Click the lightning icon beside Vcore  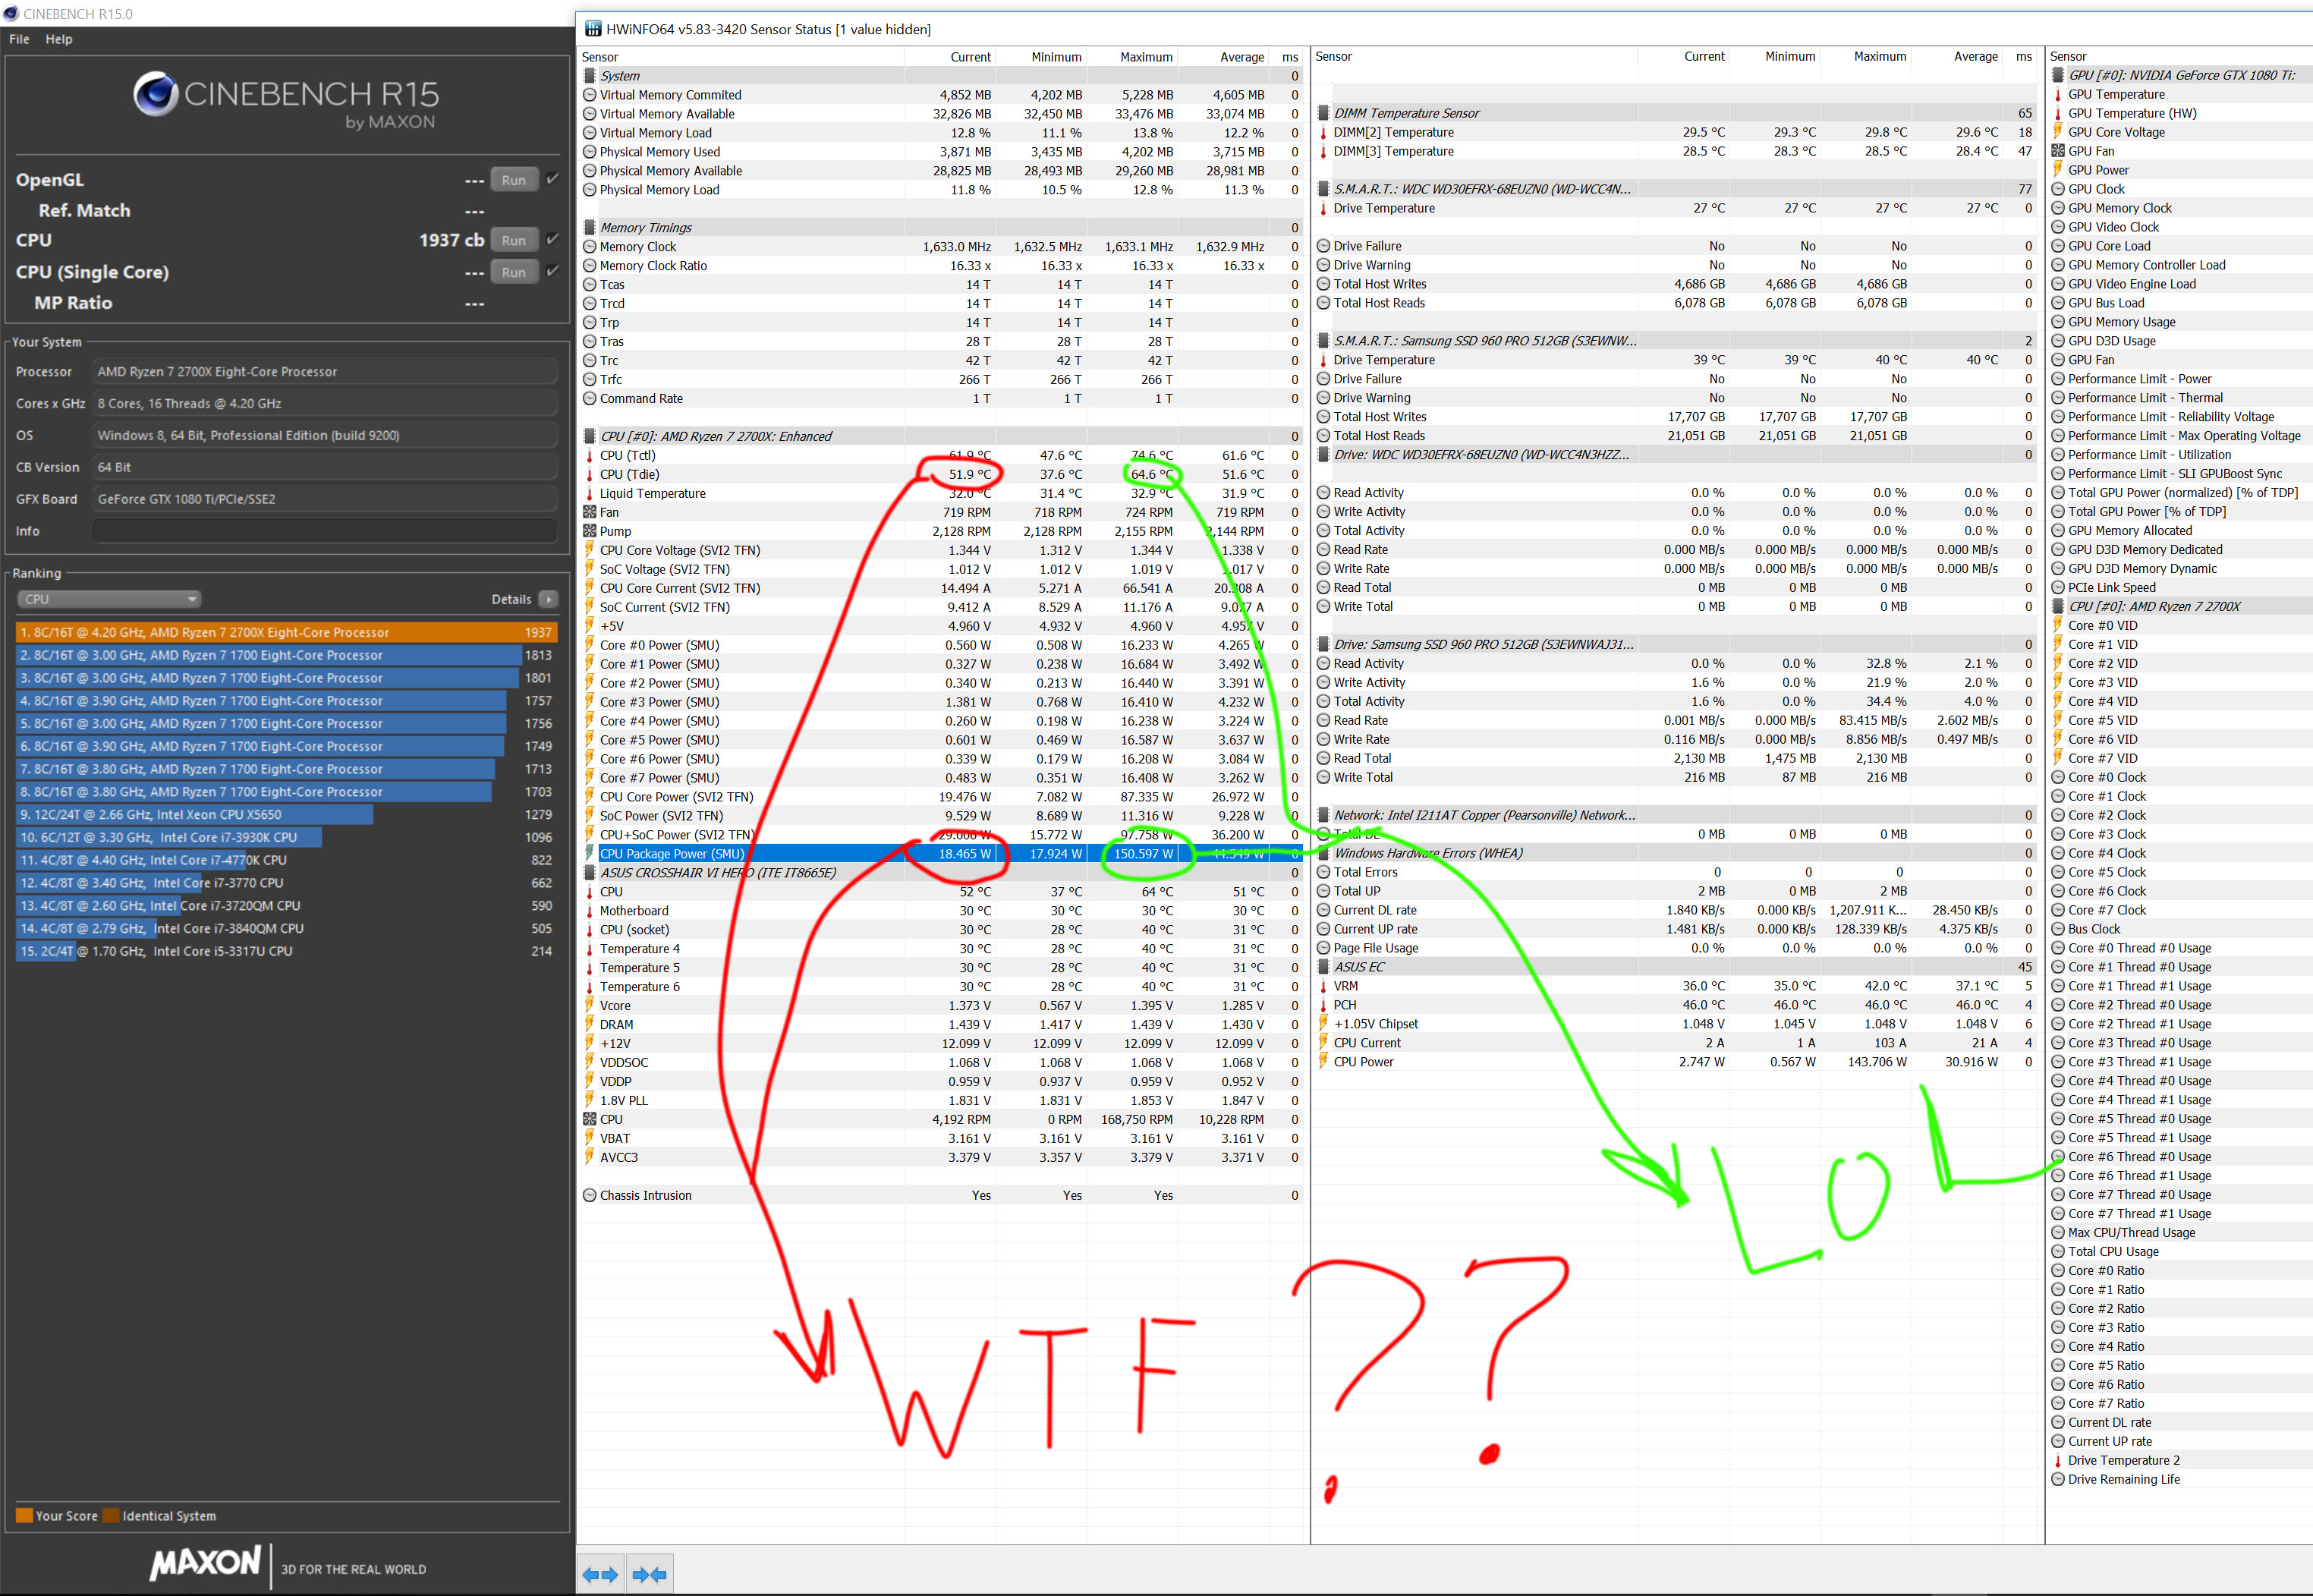pyautogui.click(x=590, y=1006)
